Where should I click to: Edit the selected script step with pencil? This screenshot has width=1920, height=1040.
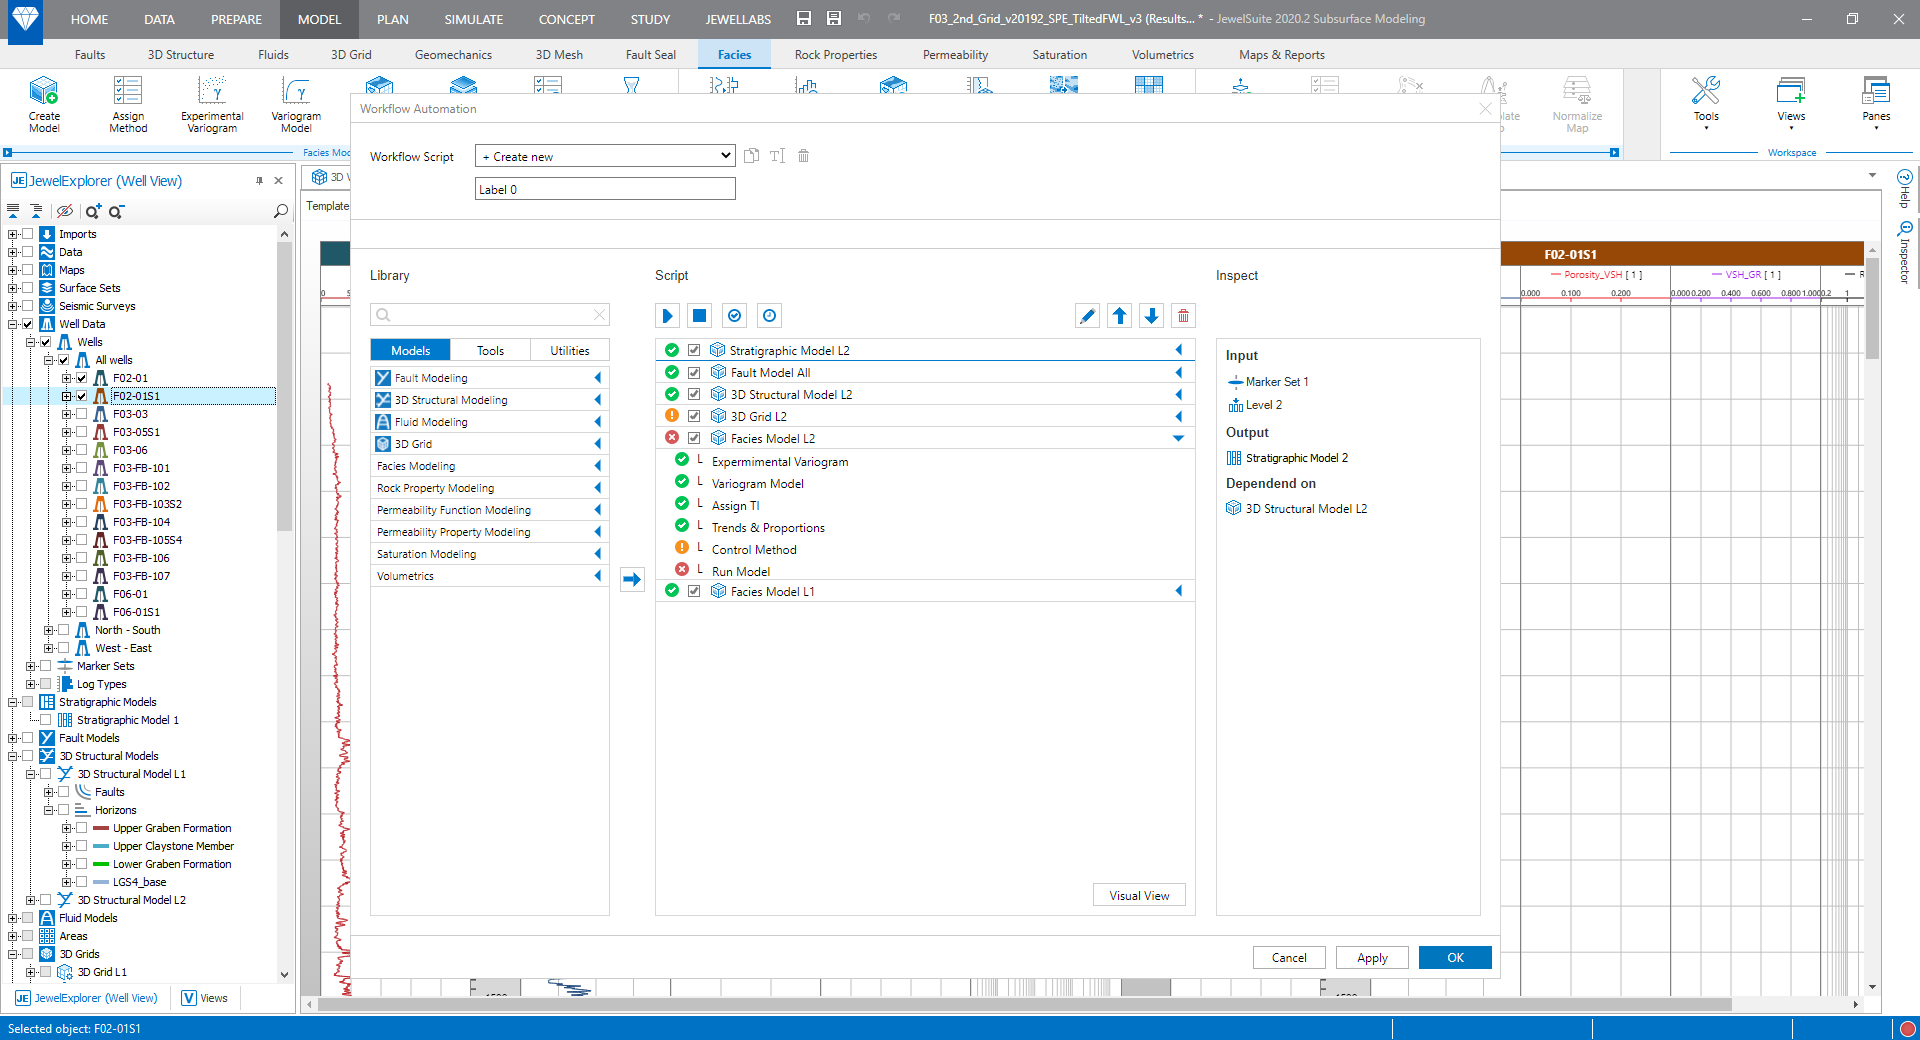(x=1087, y=316)
